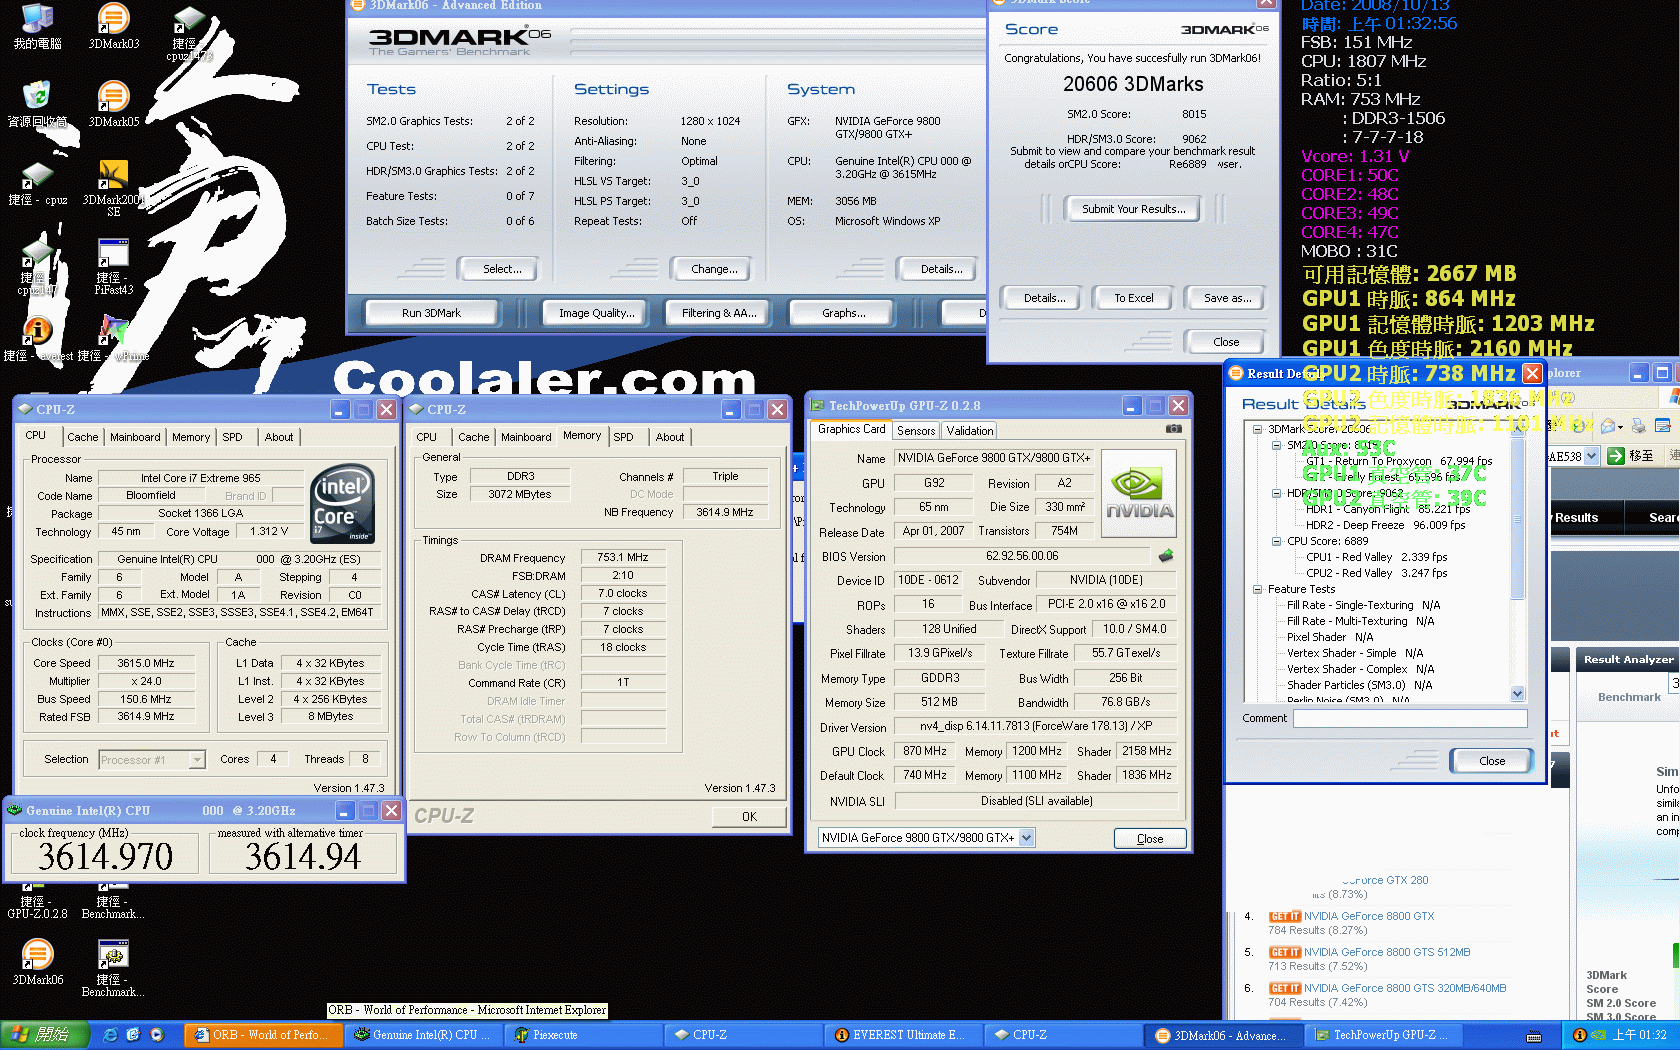The height and width of the screenshot is (1050, 1680).
Task: Click Close in the Result Details dialog
Action: click(x=1491, y=761)
